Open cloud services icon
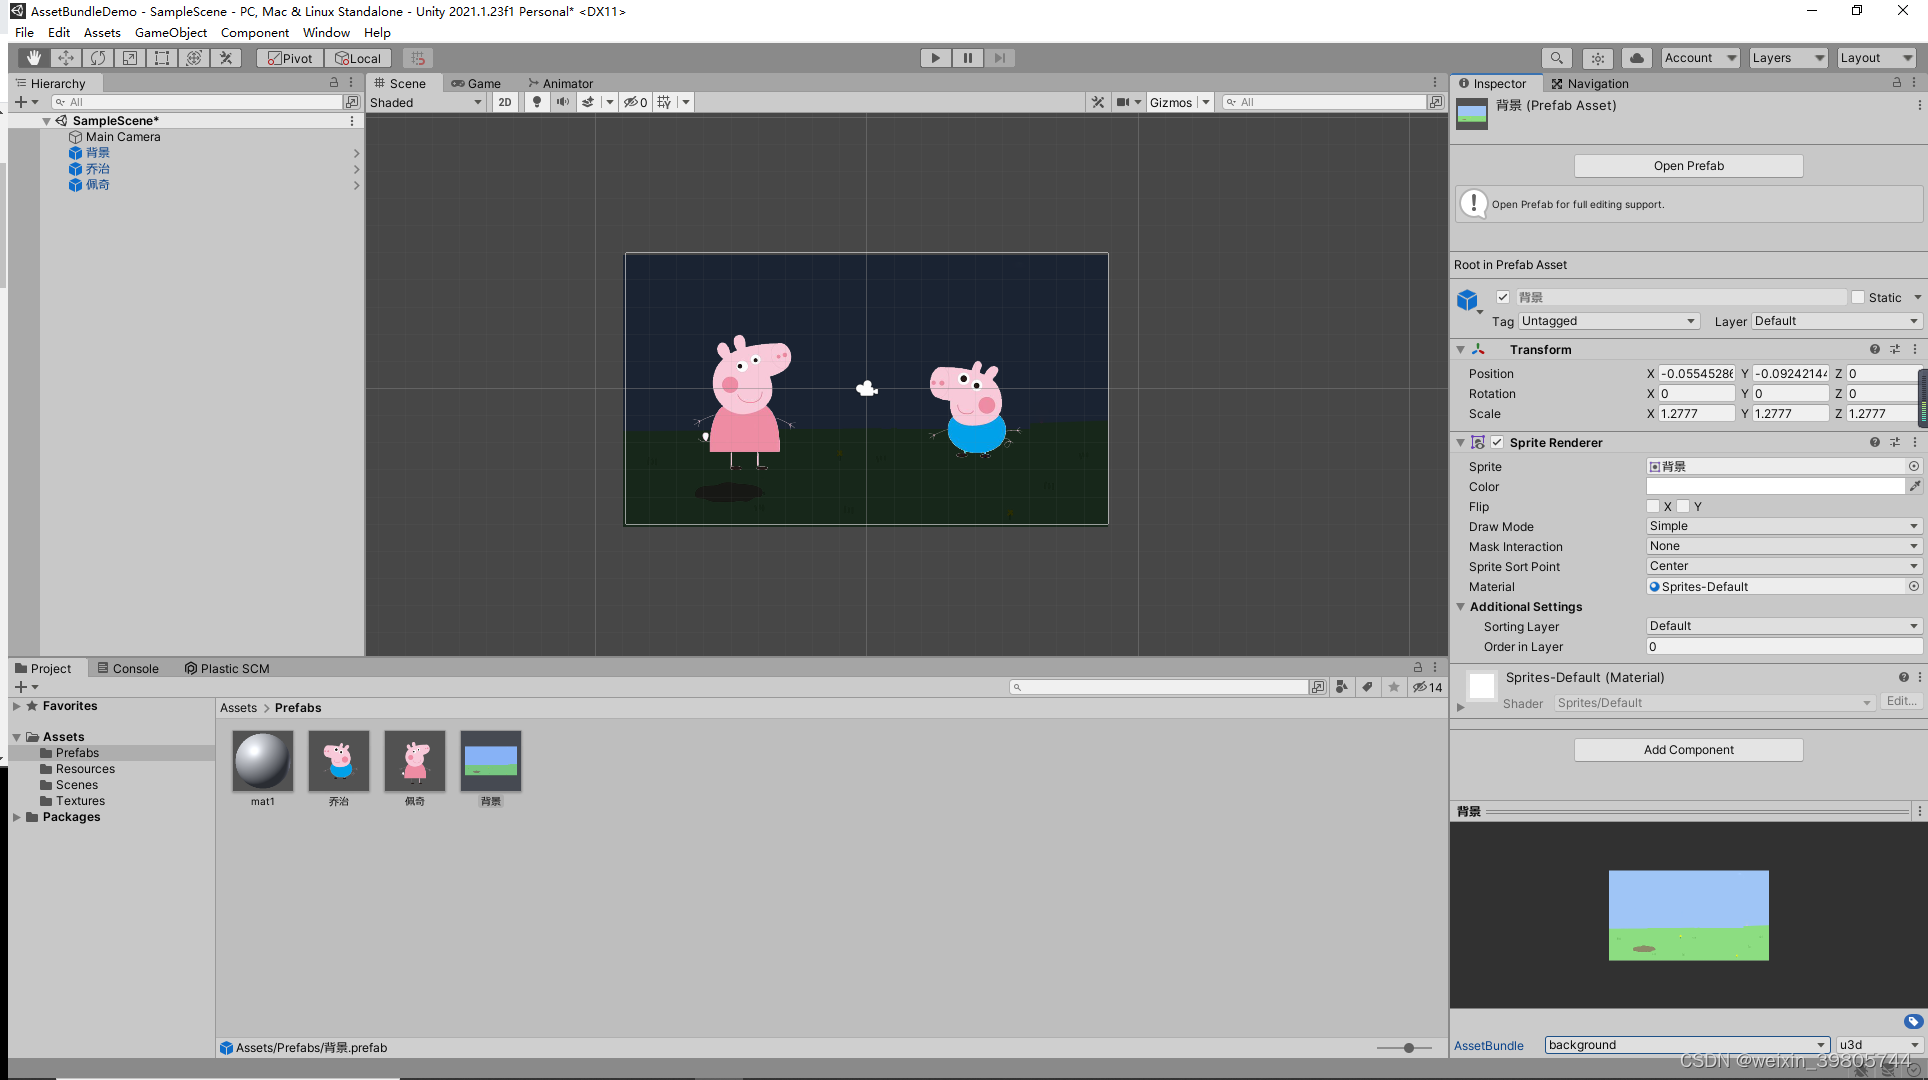Screen dimensions: 1928x1080 click(x=1637, y=58)
